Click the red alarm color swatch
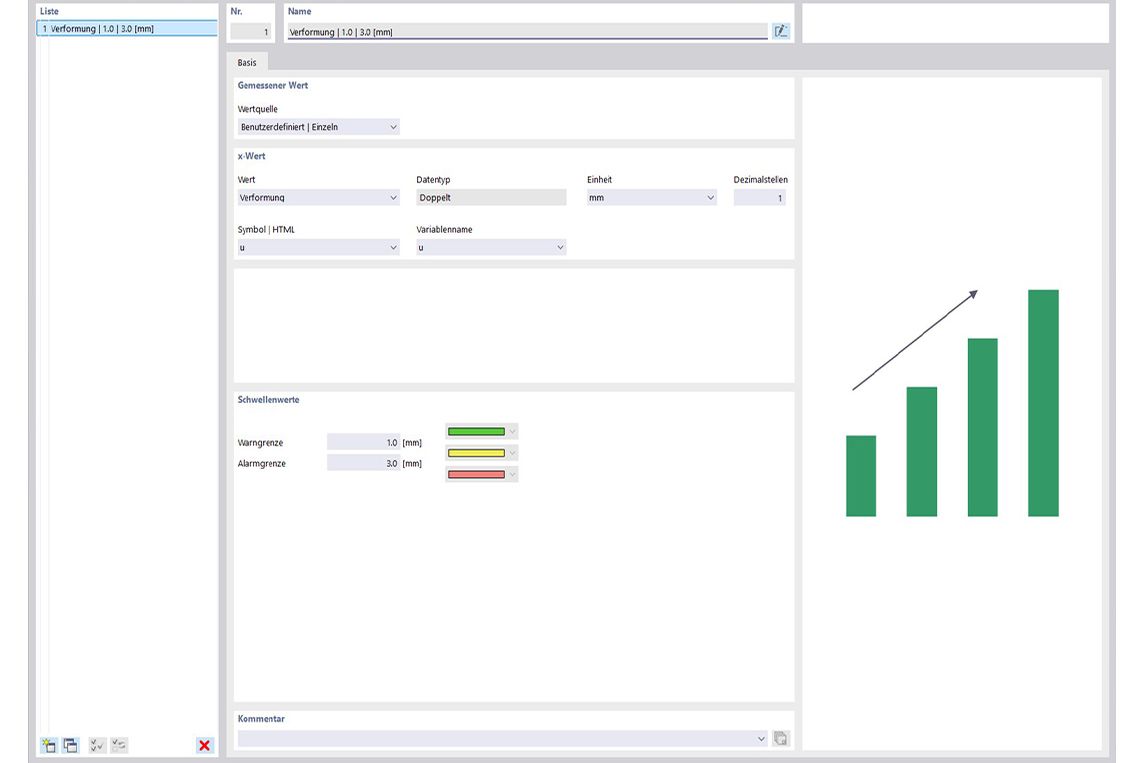The height and width of the screenshot is (763, 1144). tap(477, 474)
